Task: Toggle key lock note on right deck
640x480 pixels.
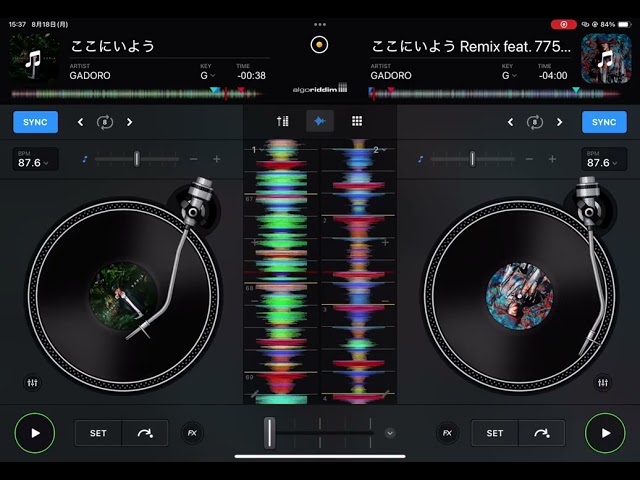Action: (420, 159)
